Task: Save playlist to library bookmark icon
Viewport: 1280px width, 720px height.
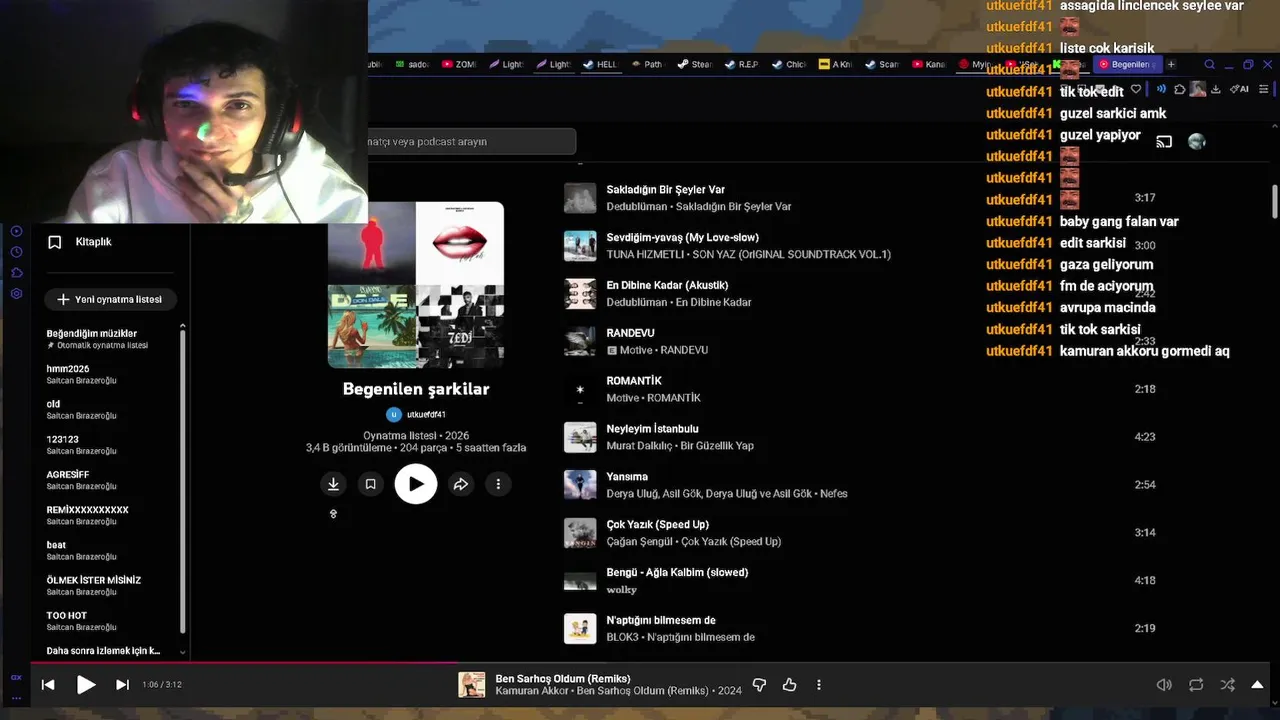Action: 370,484
